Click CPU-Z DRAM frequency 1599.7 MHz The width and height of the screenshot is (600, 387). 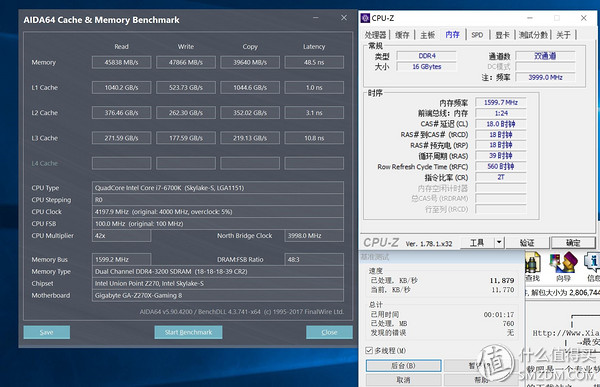click(501, 103)
